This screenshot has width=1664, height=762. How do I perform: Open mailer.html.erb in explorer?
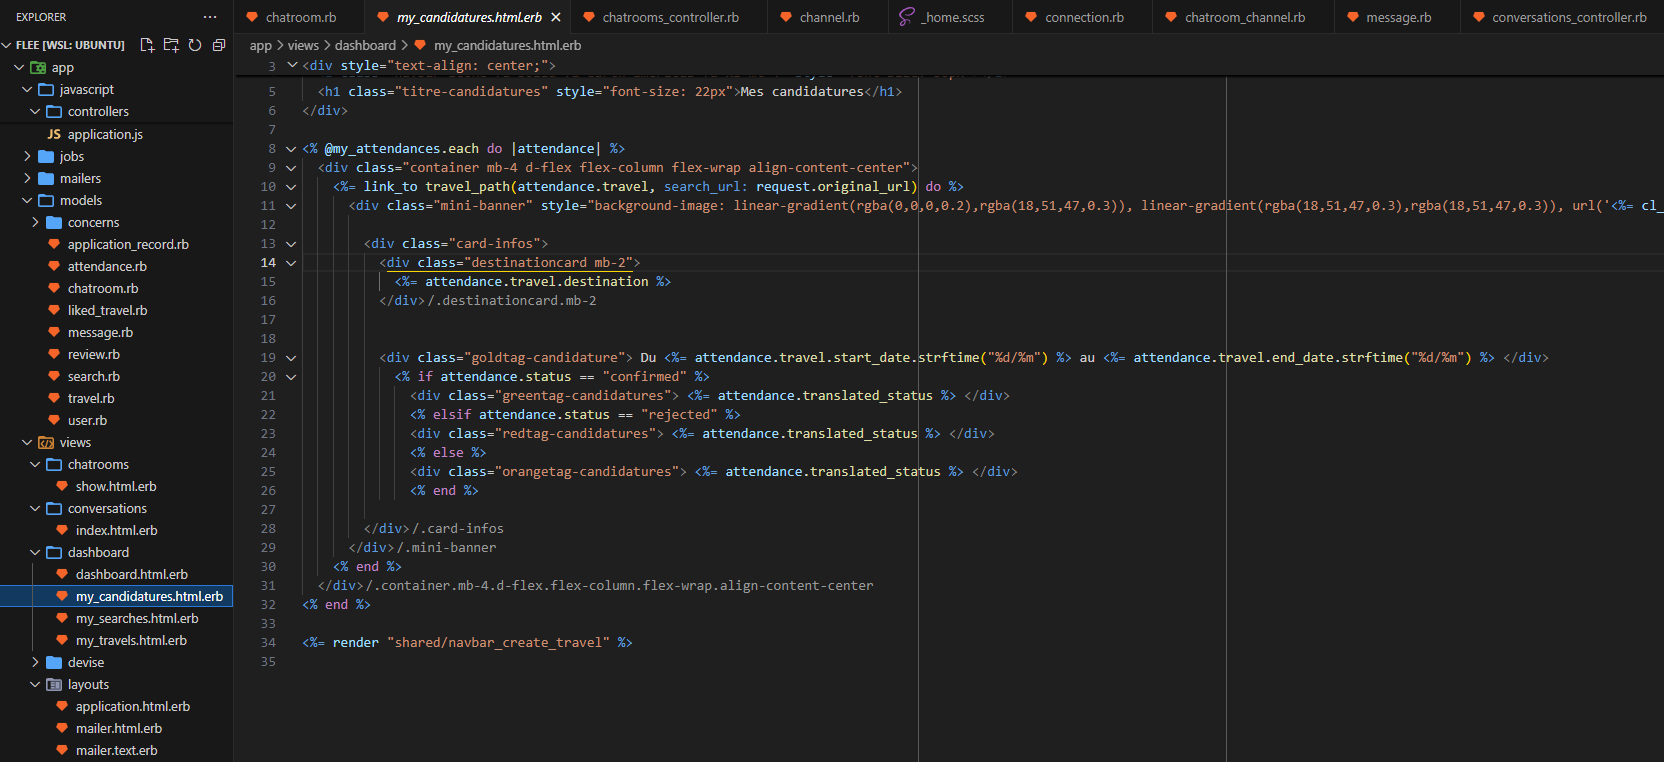coord(119,728)
